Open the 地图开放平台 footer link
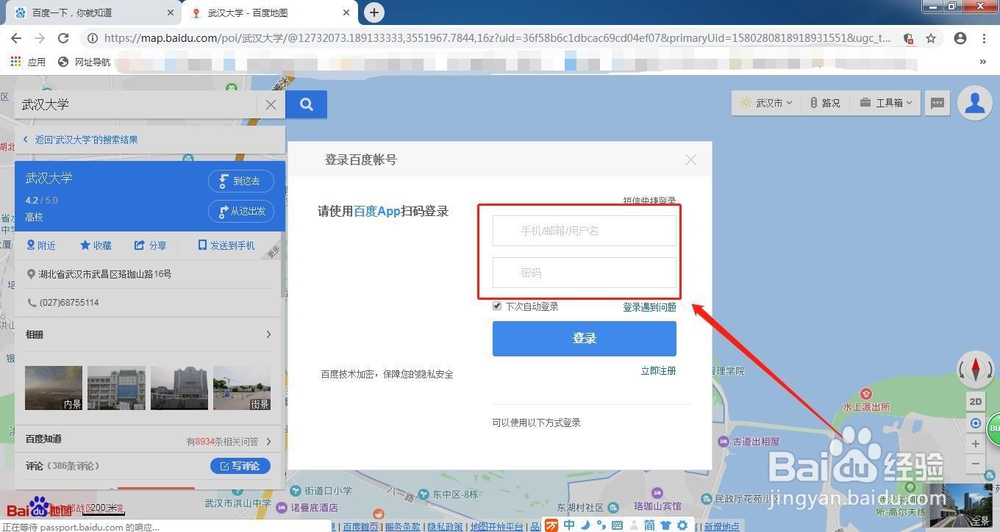1000x532 pixels. click(497, 526)
